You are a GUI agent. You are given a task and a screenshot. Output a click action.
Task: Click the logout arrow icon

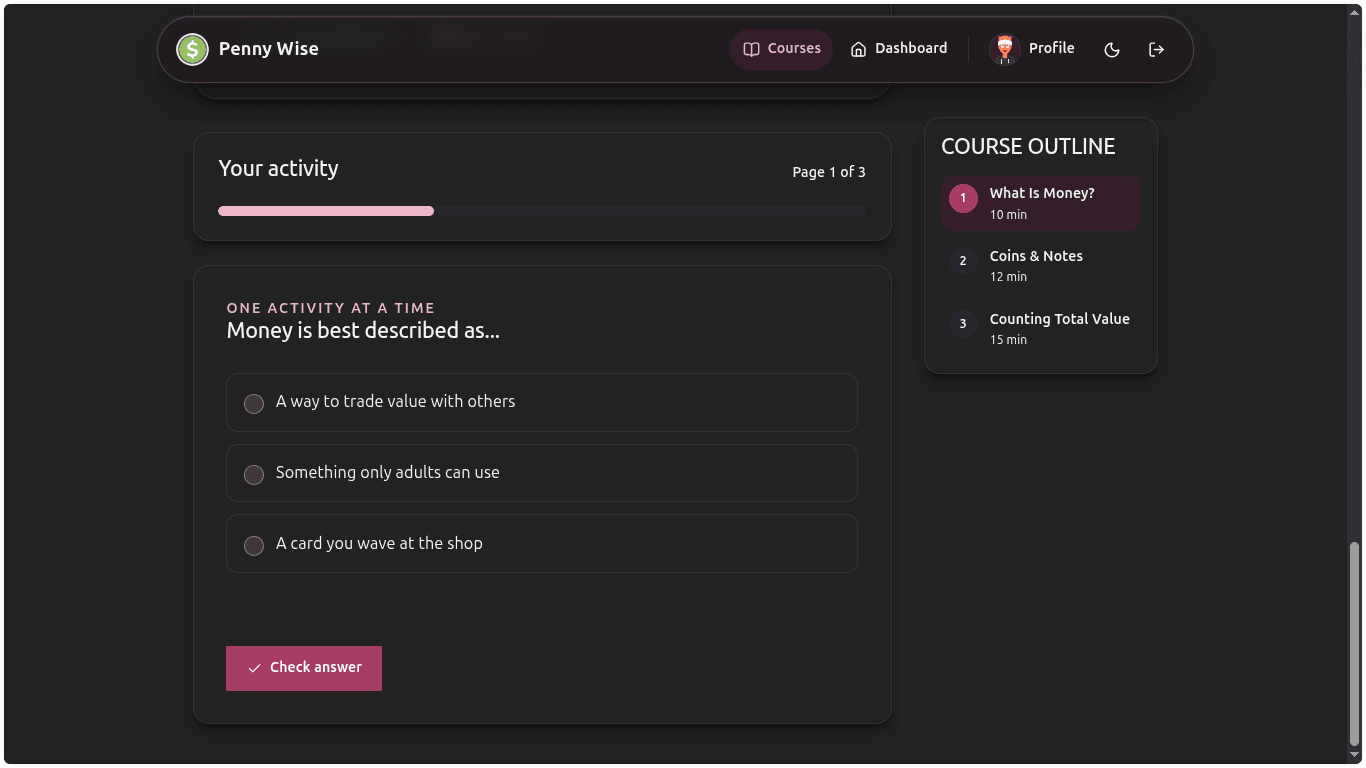(1156, 49)
